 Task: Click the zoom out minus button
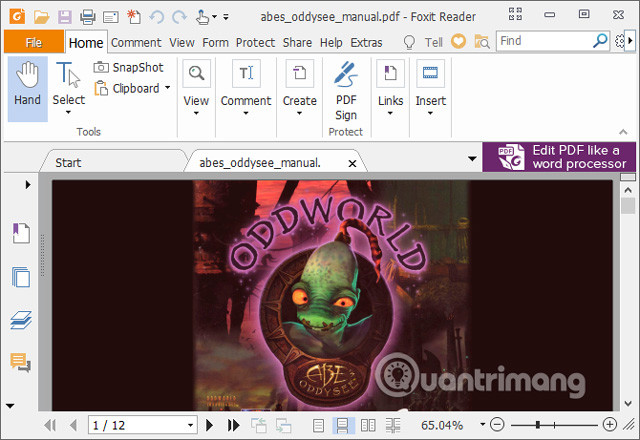coord(497,424)
